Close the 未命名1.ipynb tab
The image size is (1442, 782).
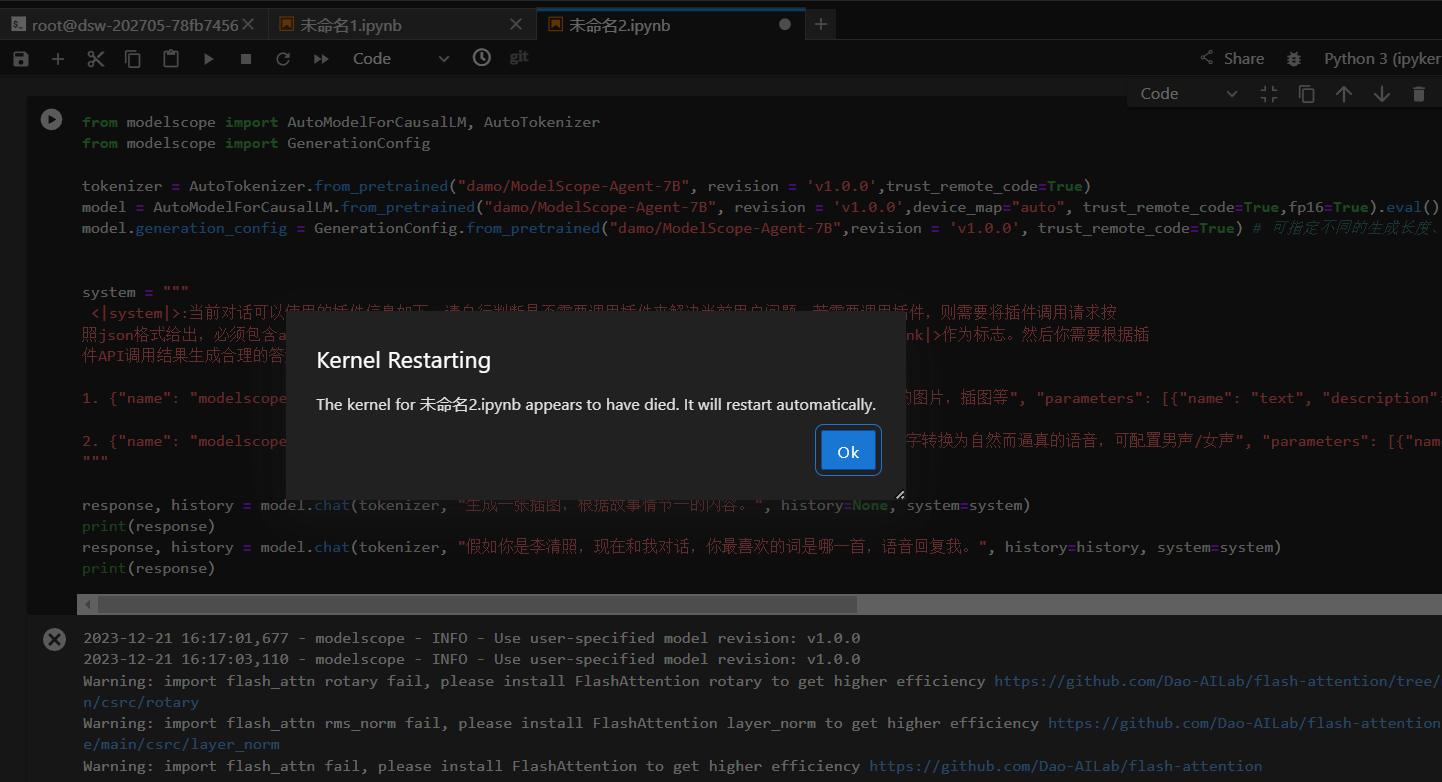tap(515, 25)
